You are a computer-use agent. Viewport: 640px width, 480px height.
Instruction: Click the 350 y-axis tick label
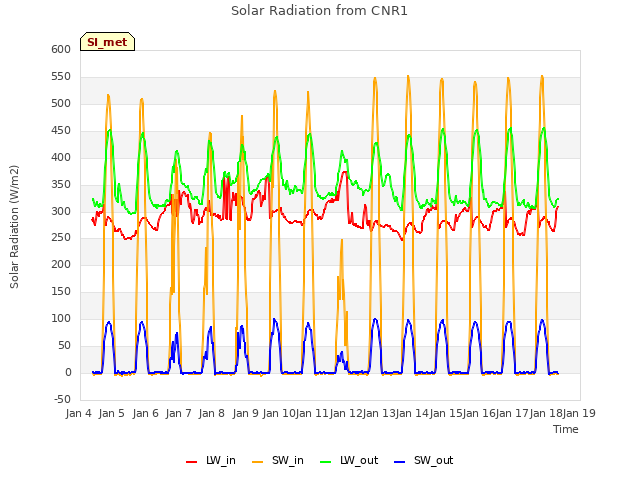pos(61,184)
